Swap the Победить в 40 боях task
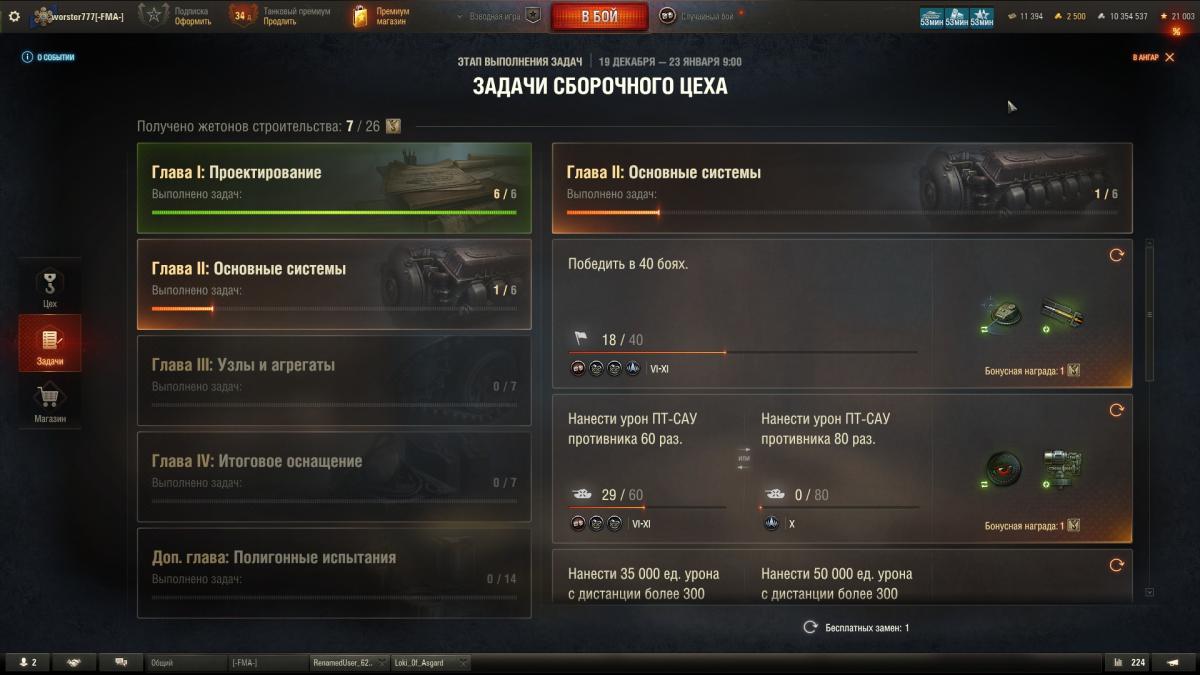 (x=1116, y=255)
